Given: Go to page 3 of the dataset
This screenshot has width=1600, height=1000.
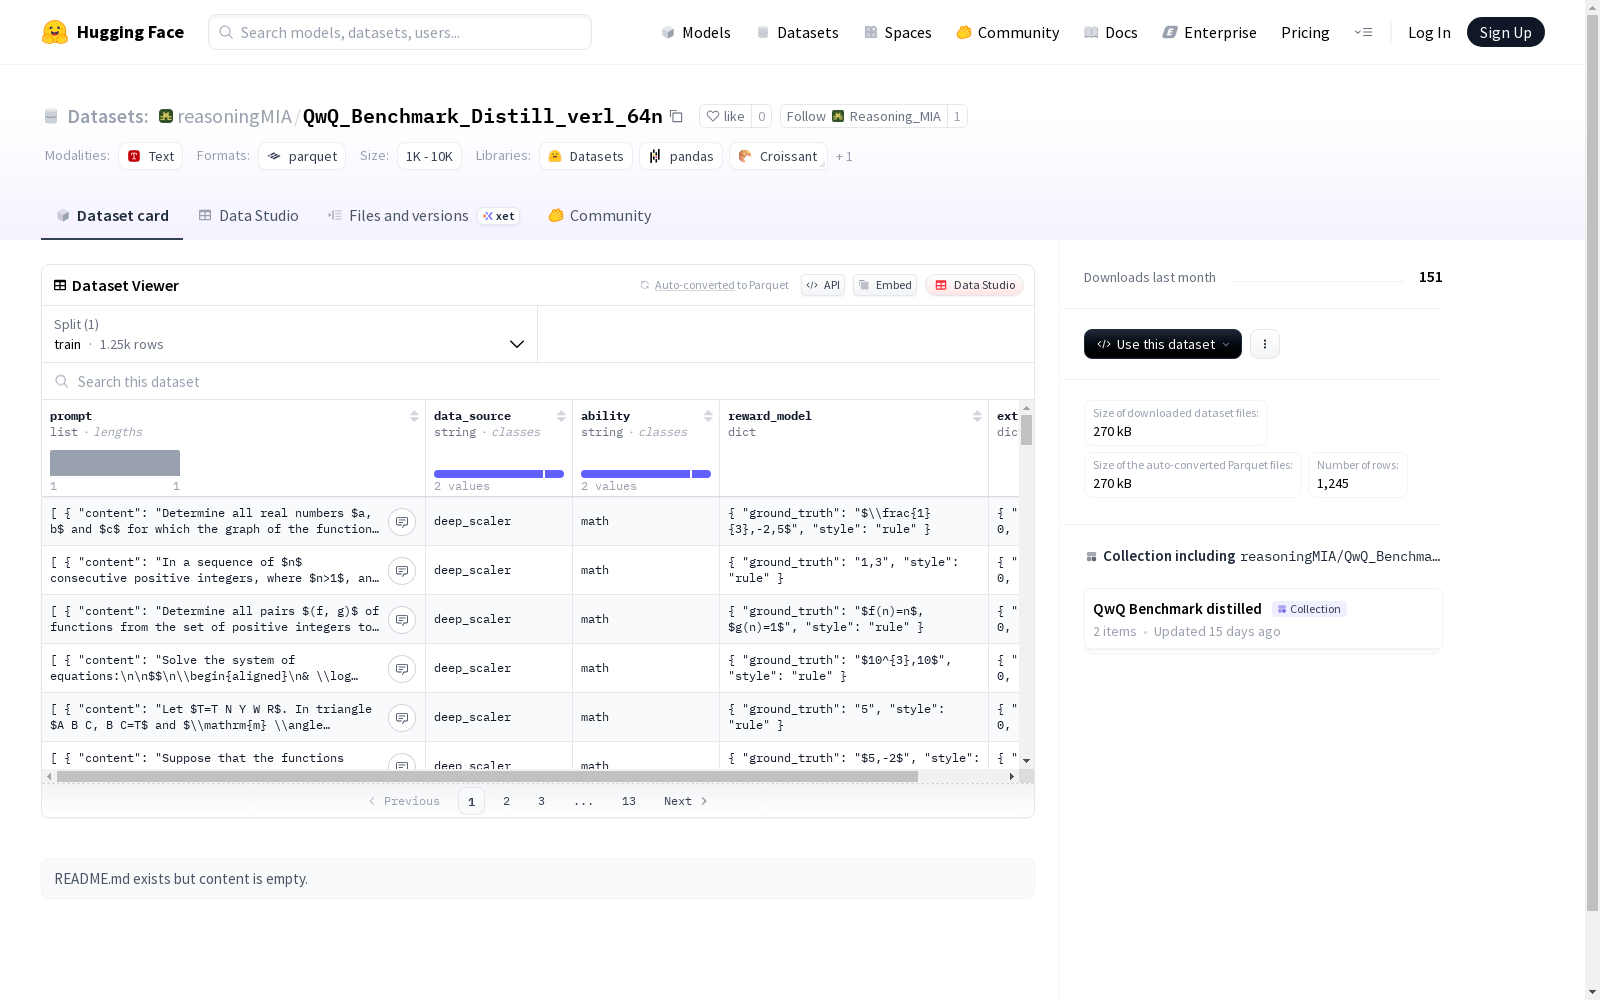Looking at the screenshot, I should point(542,801).
